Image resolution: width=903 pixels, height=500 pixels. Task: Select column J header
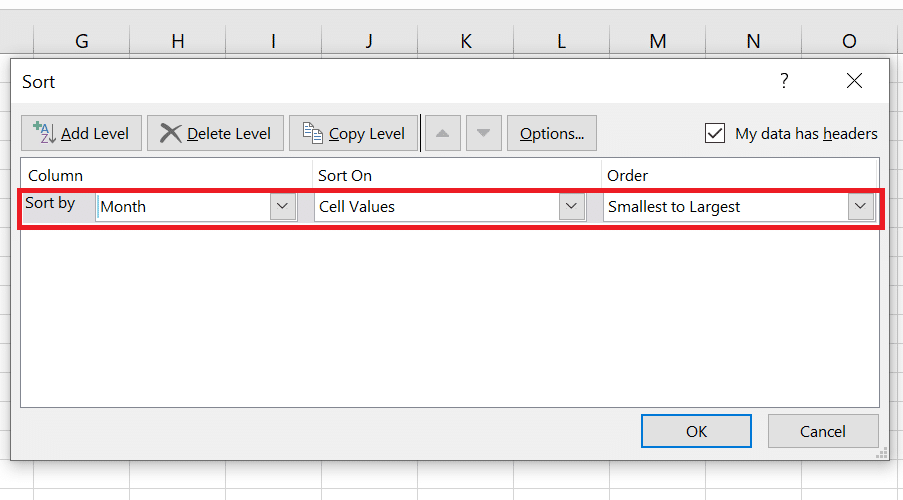click(x=369, y=41)
